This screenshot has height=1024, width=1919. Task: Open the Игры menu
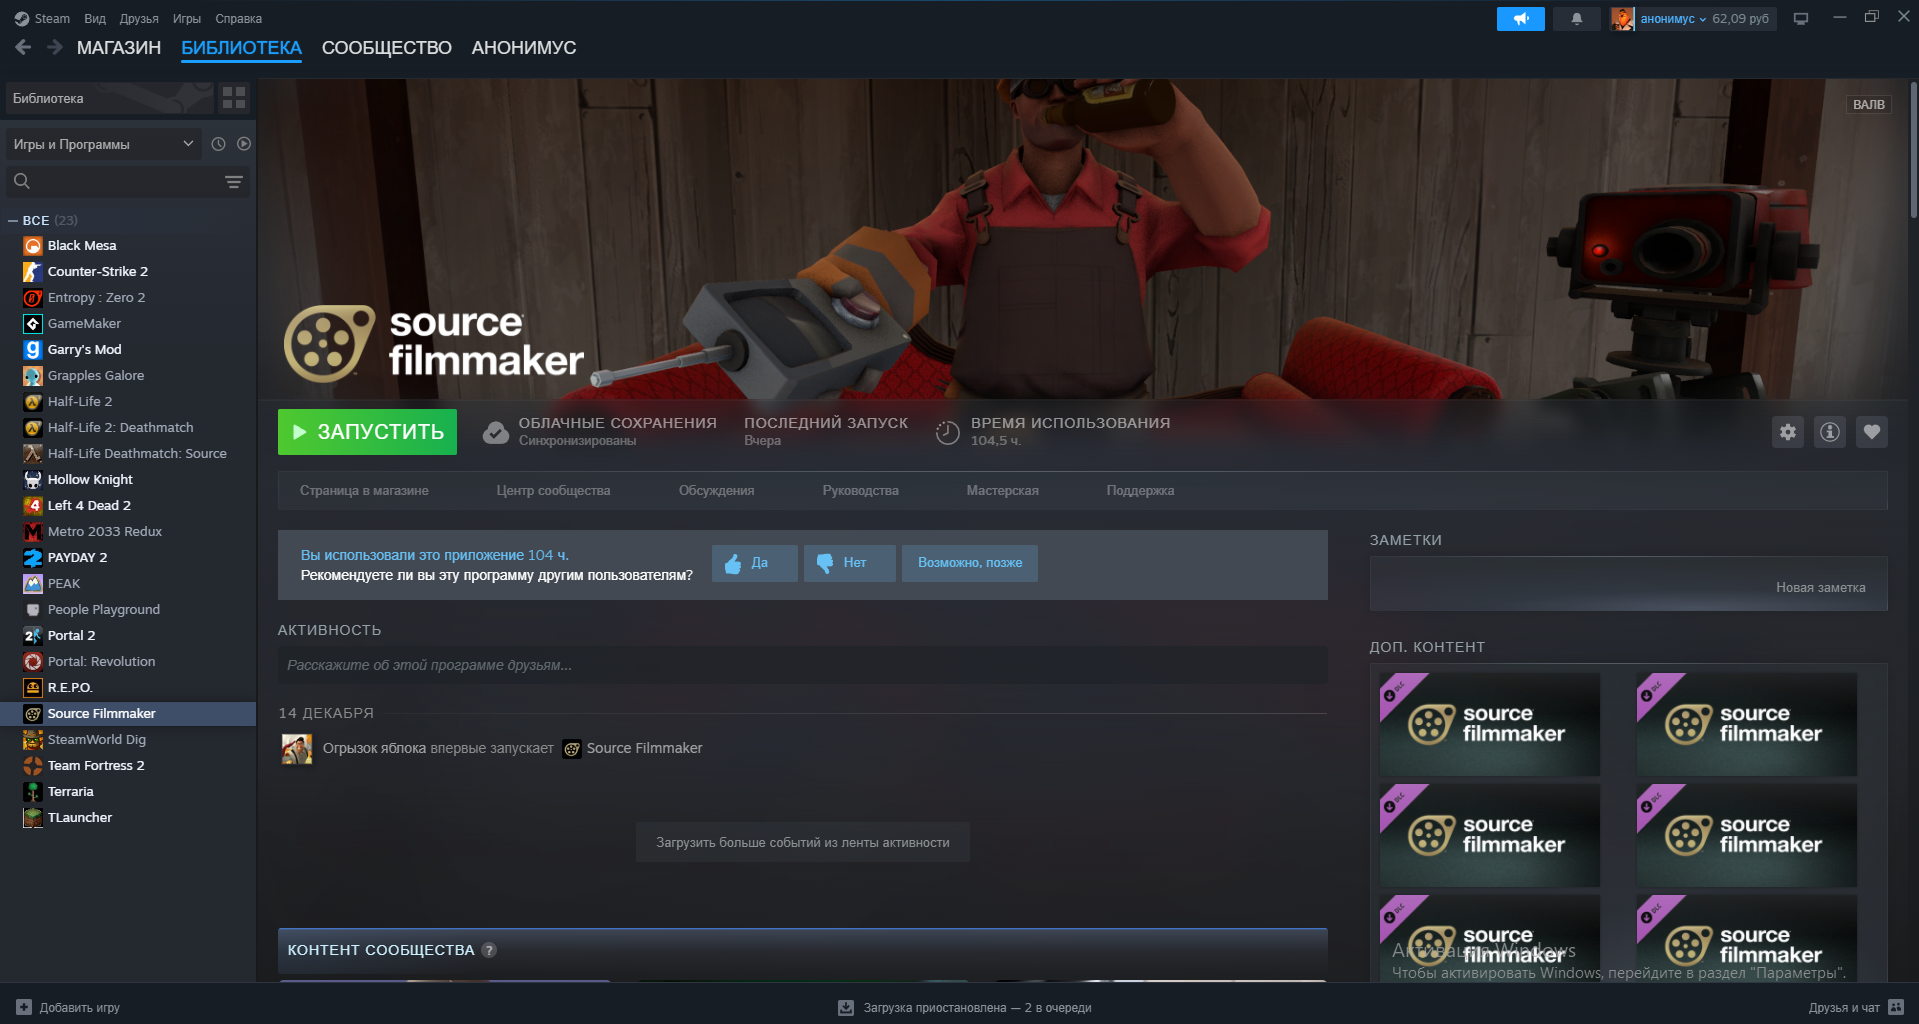tap(187, 19)
